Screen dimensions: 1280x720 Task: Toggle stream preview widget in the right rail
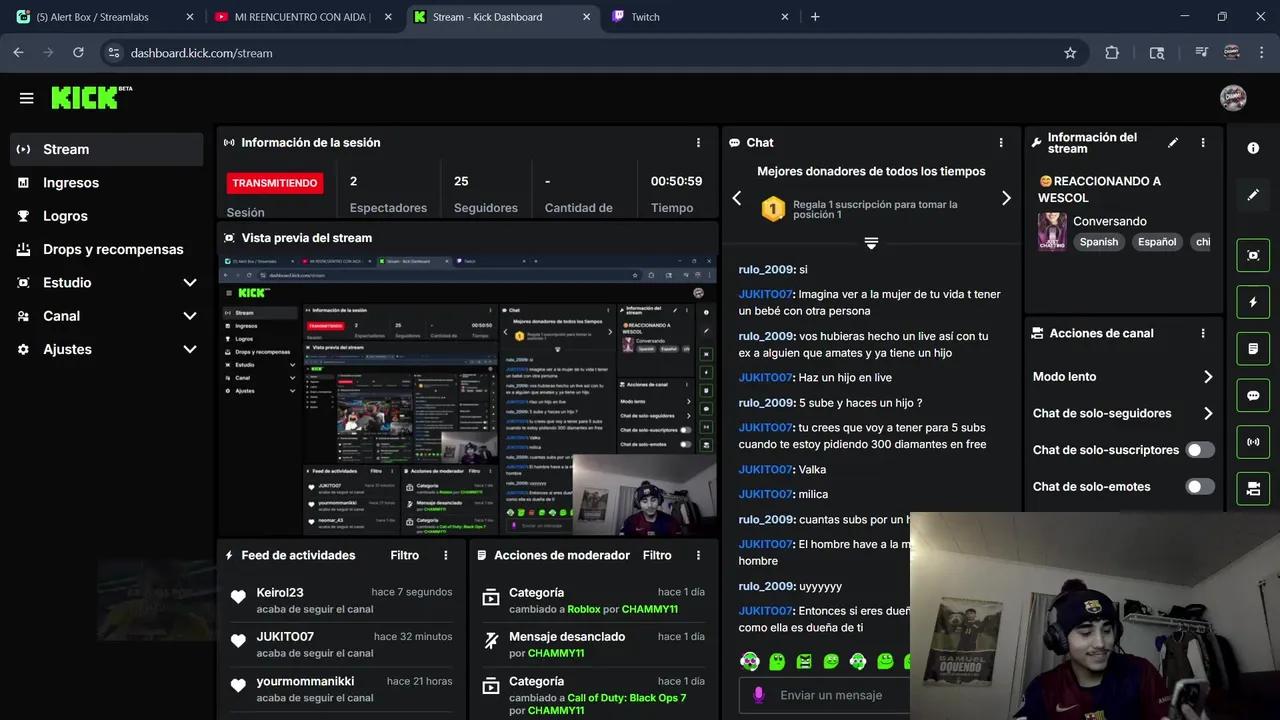click(x=1253, y=255)
